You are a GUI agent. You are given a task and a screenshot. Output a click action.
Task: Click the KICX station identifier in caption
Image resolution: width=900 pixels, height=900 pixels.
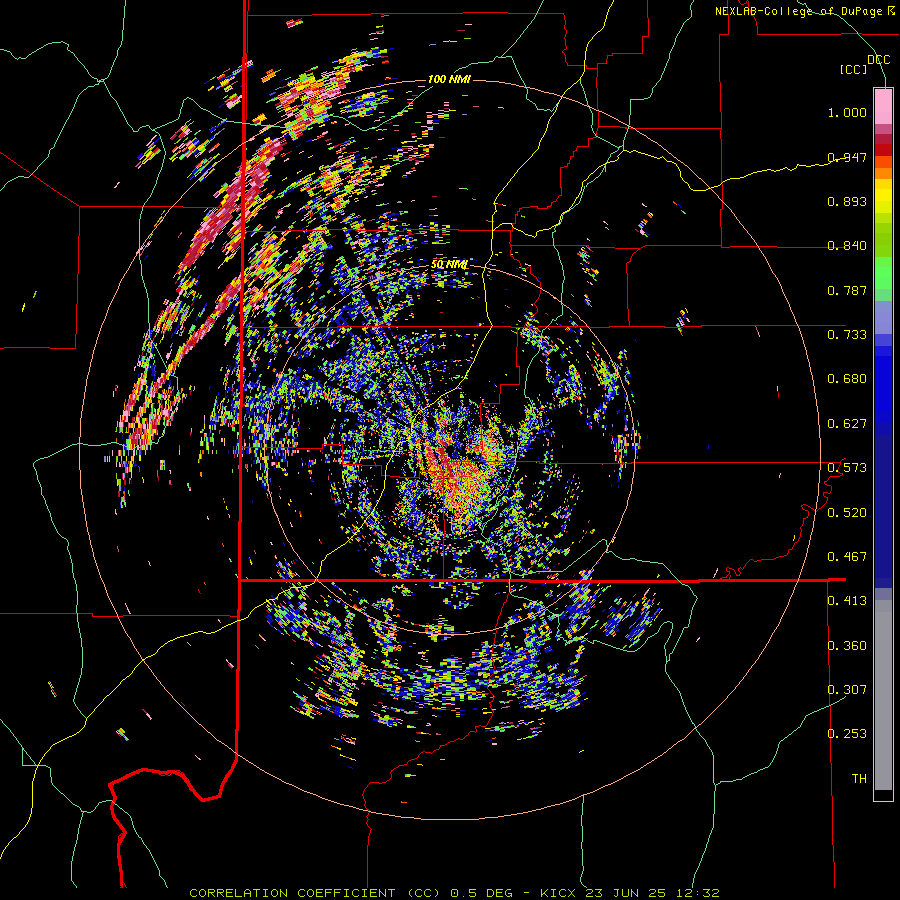pyautogui.click(x=560, y=893)
